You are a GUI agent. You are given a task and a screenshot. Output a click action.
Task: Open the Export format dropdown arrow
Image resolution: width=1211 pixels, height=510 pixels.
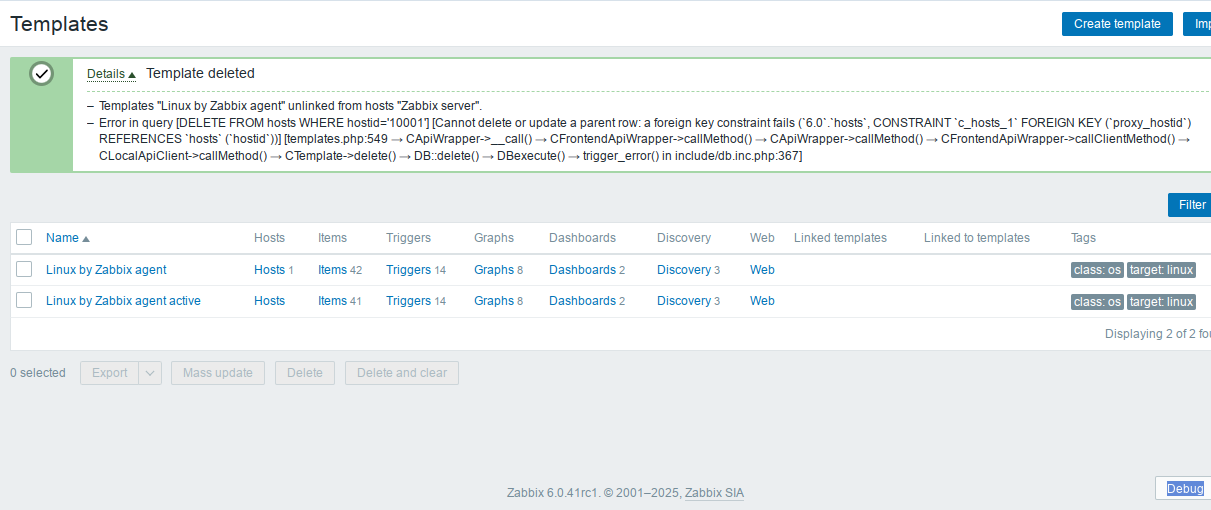pyautogui.click(x=150, y=373)
